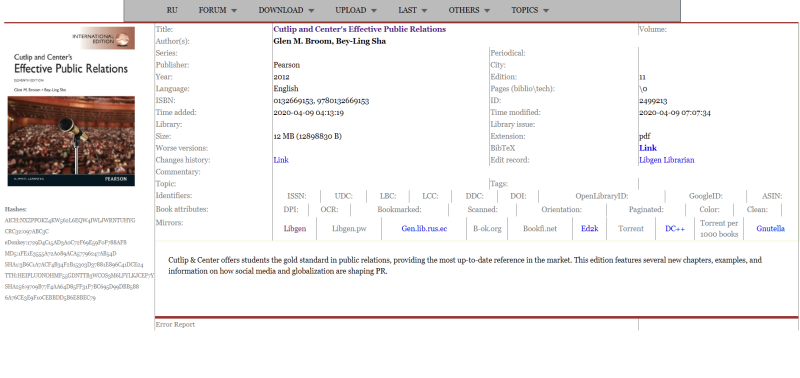
Task: Click the ASIN identifier cell
Action: pyautogui.click(x=772, y=196)
